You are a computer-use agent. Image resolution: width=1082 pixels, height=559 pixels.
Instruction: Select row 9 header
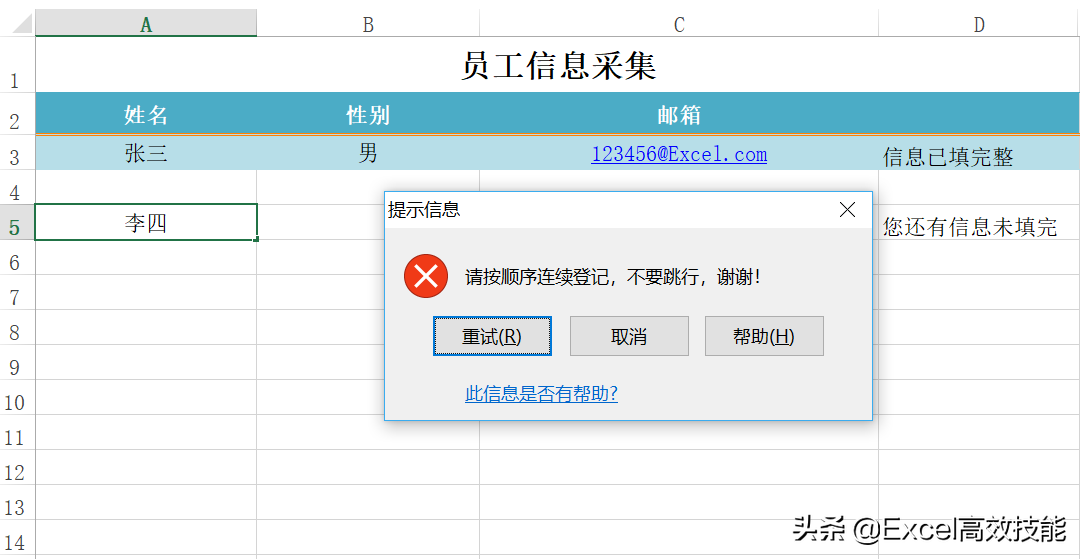click(17, 362)
